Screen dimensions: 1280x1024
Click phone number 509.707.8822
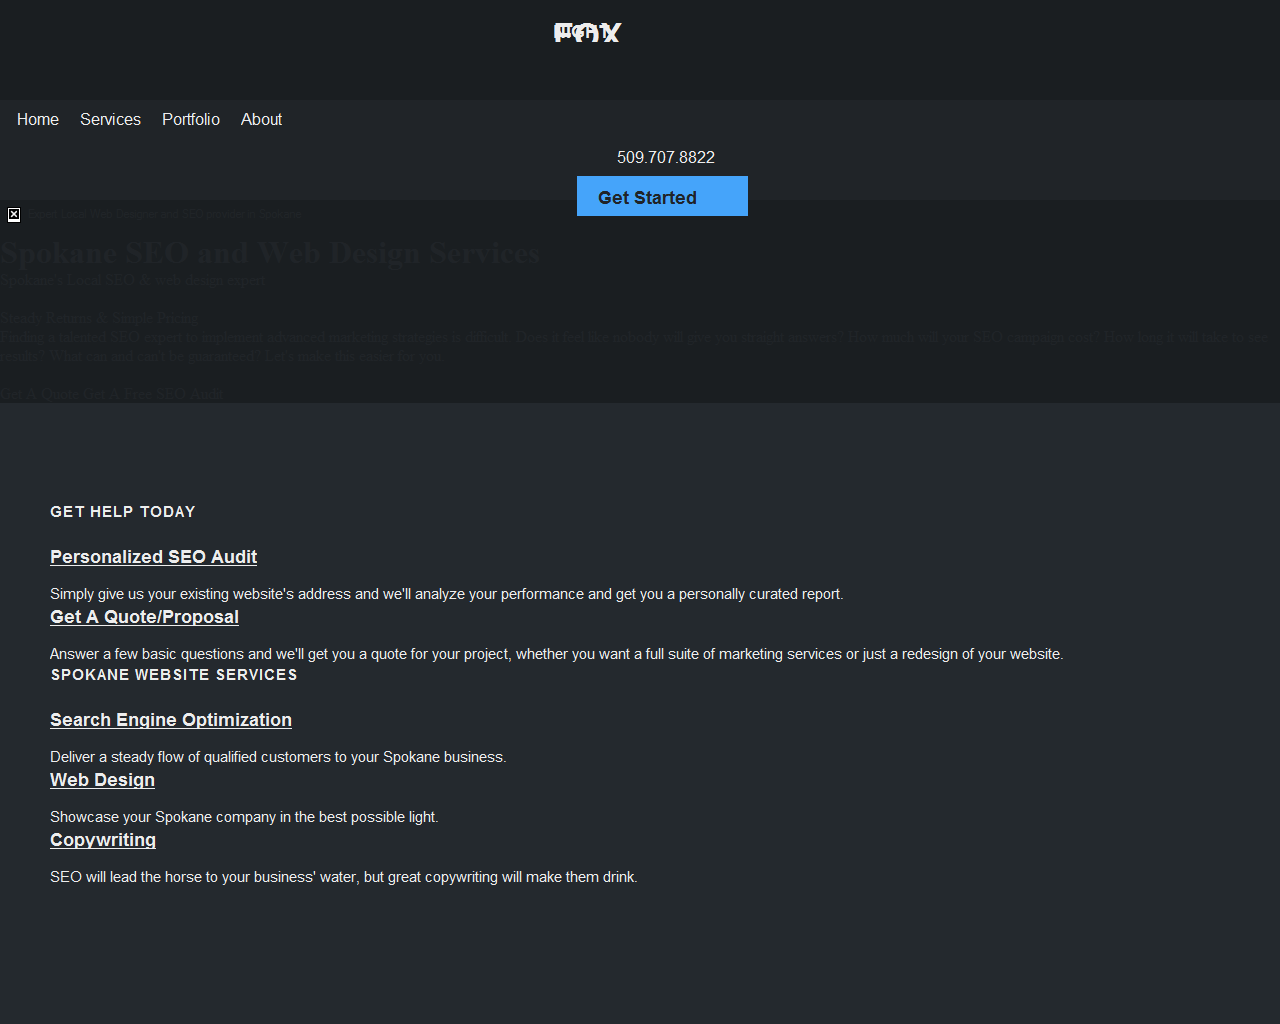coord(665,157)
